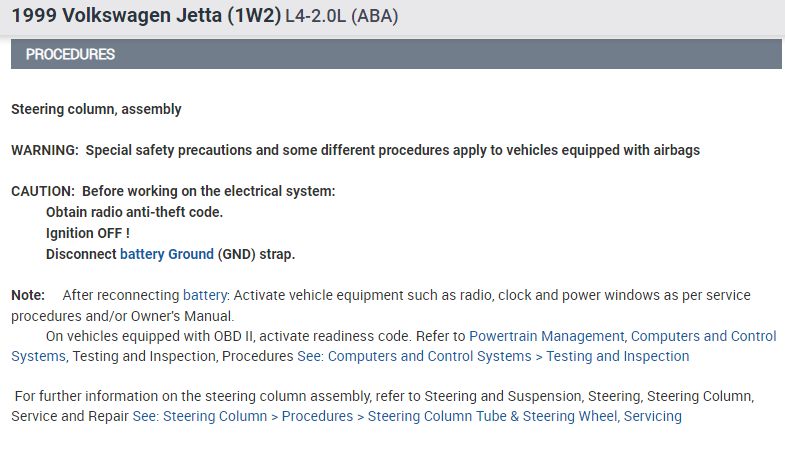Click the PROCEDURES section header bar

[x=396, y=54]
